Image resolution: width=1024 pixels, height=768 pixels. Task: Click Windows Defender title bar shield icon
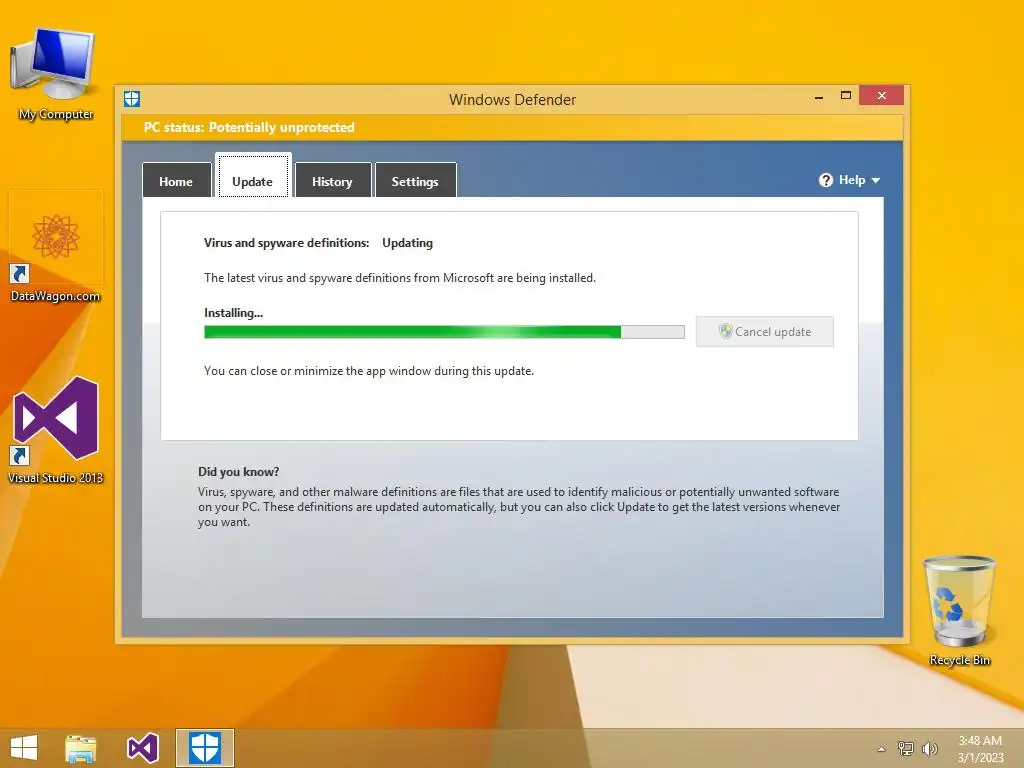coord(132,99)
